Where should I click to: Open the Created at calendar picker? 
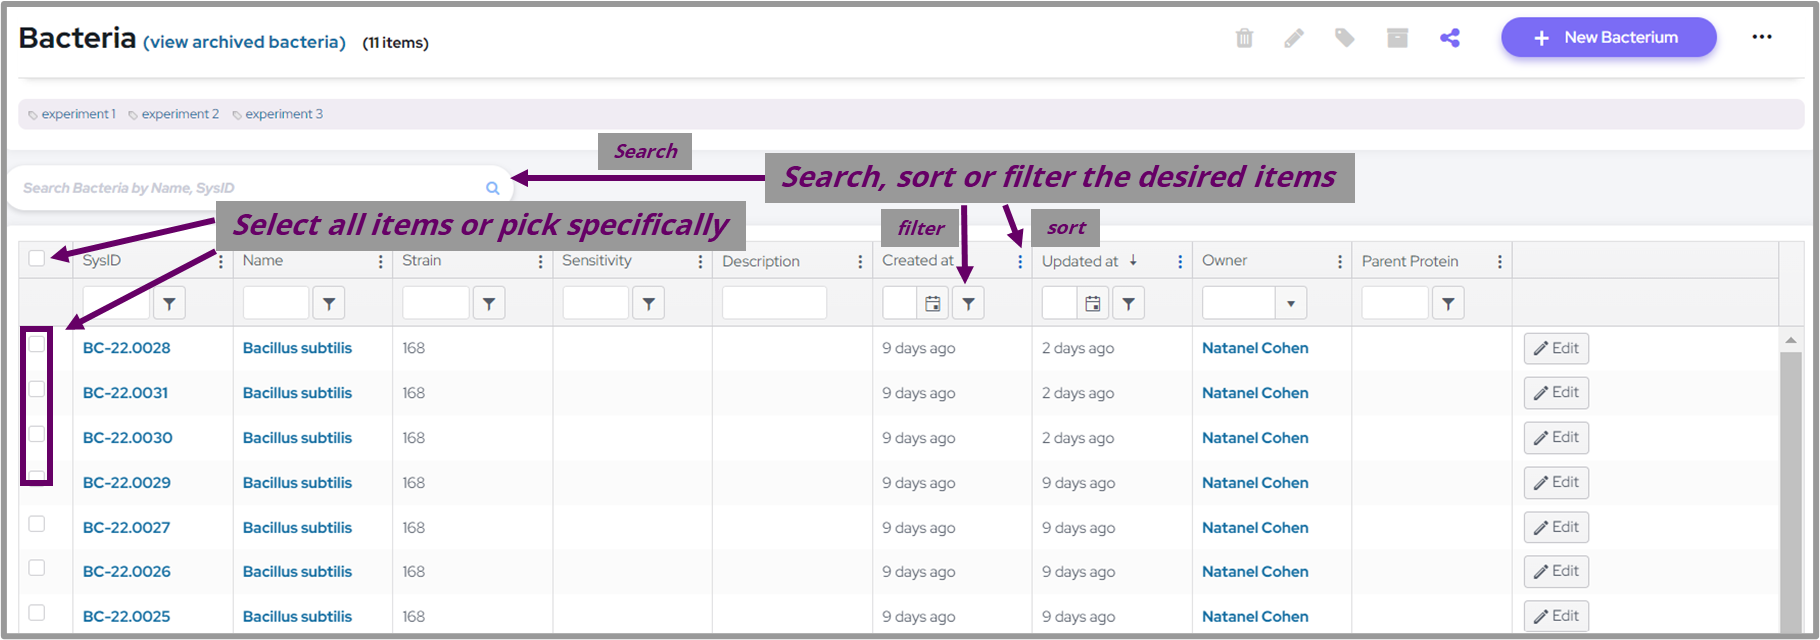pos(932,303)
